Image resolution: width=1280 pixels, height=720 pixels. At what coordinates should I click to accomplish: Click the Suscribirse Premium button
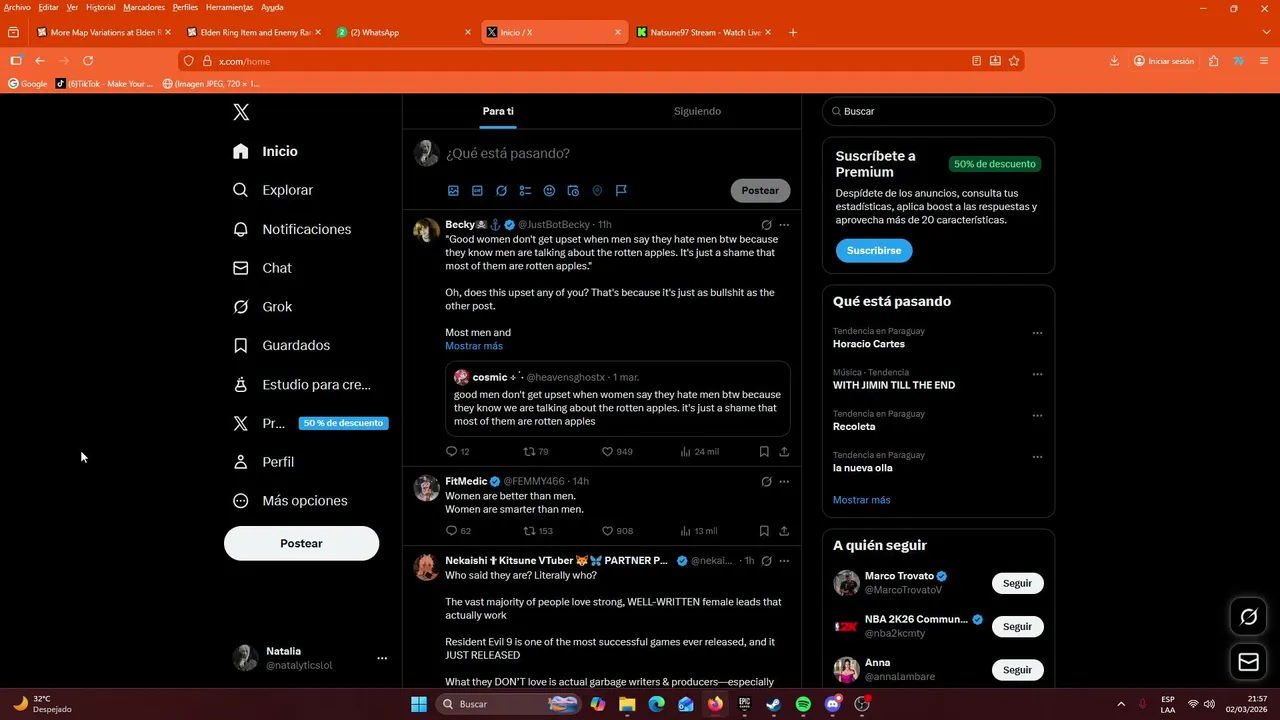click(x=874, y=250)
